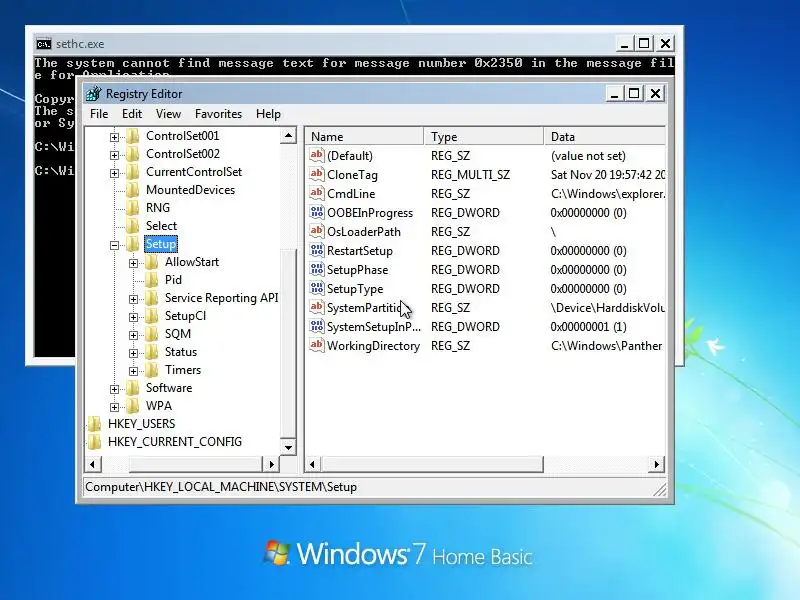The image size is (800, 600).
Task: Click the HKEY_CURRENT_CONFIG folder icon
Action: 94,442
